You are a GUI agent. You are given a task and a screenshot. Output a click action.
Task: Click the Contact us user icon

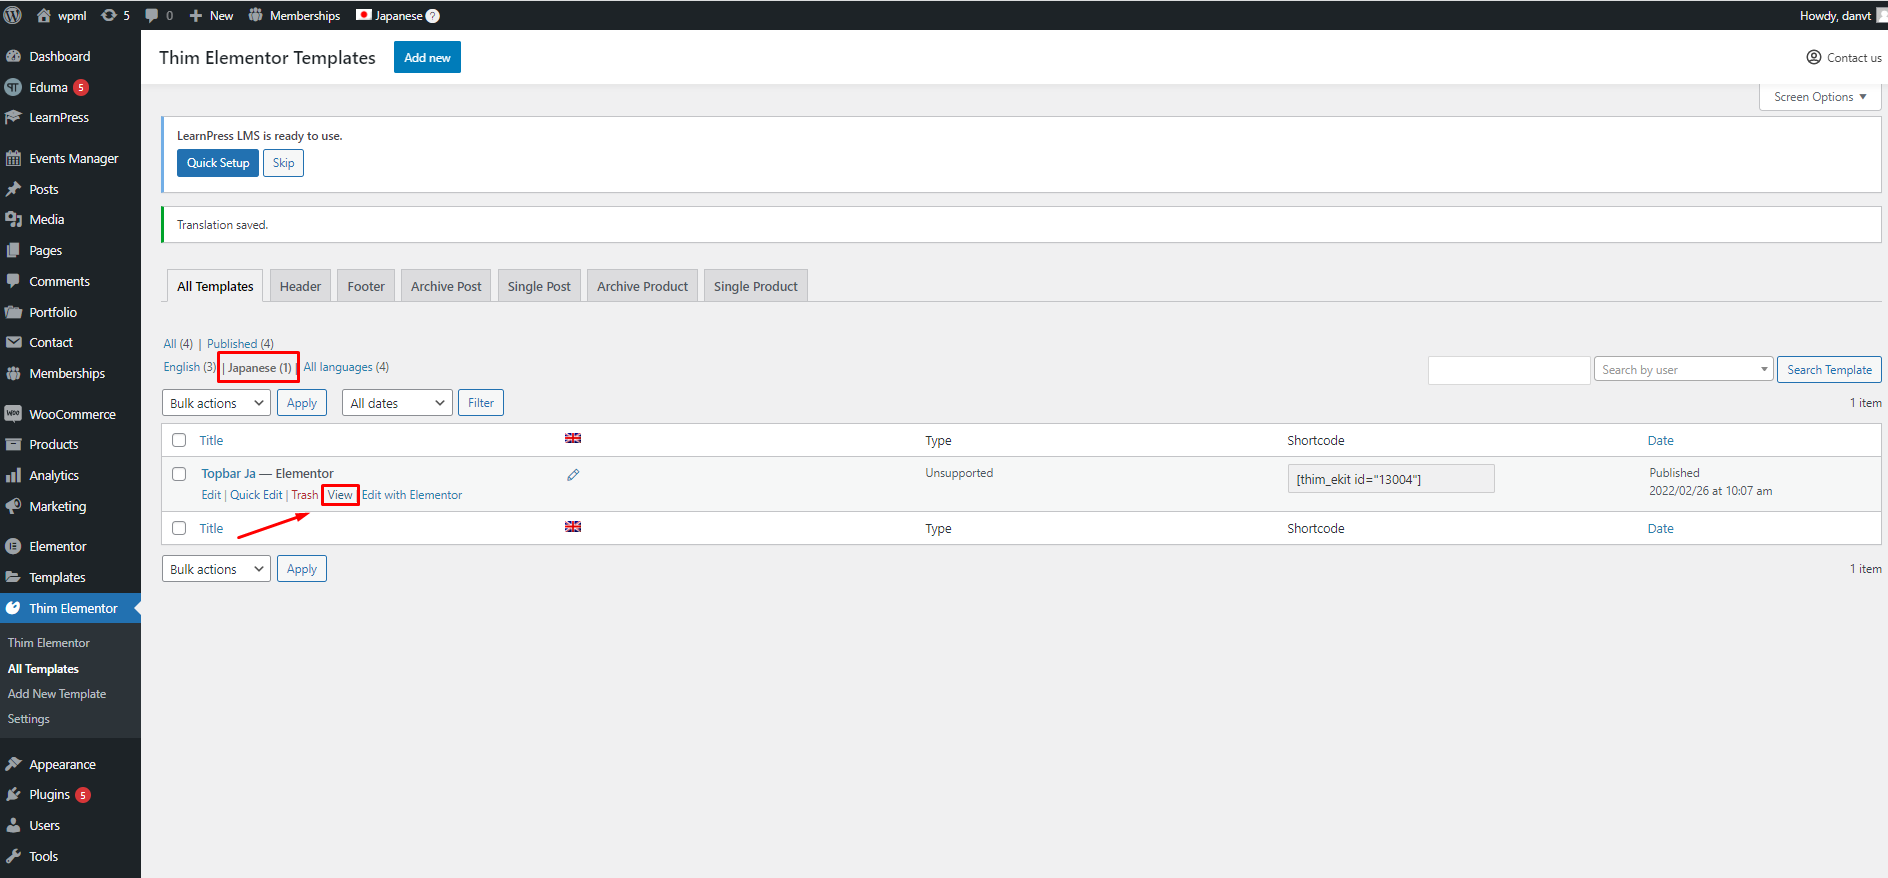click(x=1814, y=57)
